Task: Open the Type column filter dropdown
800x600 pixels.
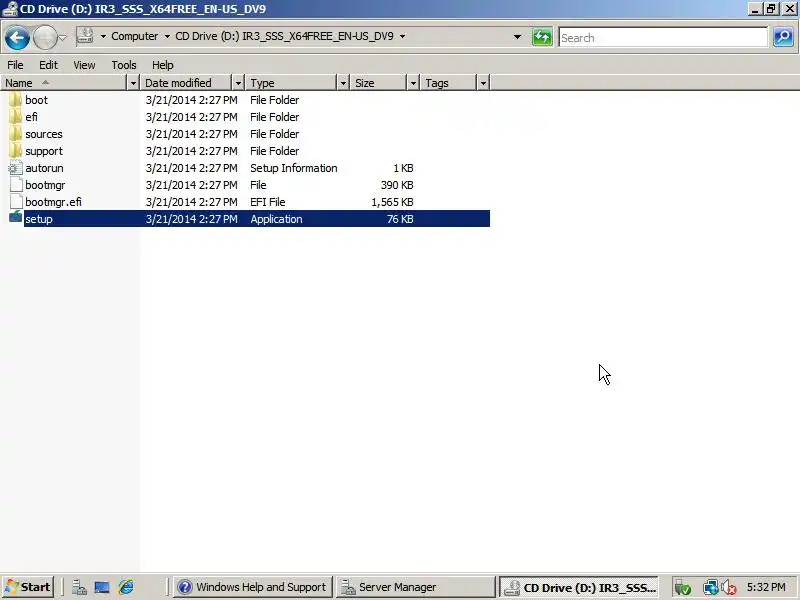Action: click(x=343, y=83)
